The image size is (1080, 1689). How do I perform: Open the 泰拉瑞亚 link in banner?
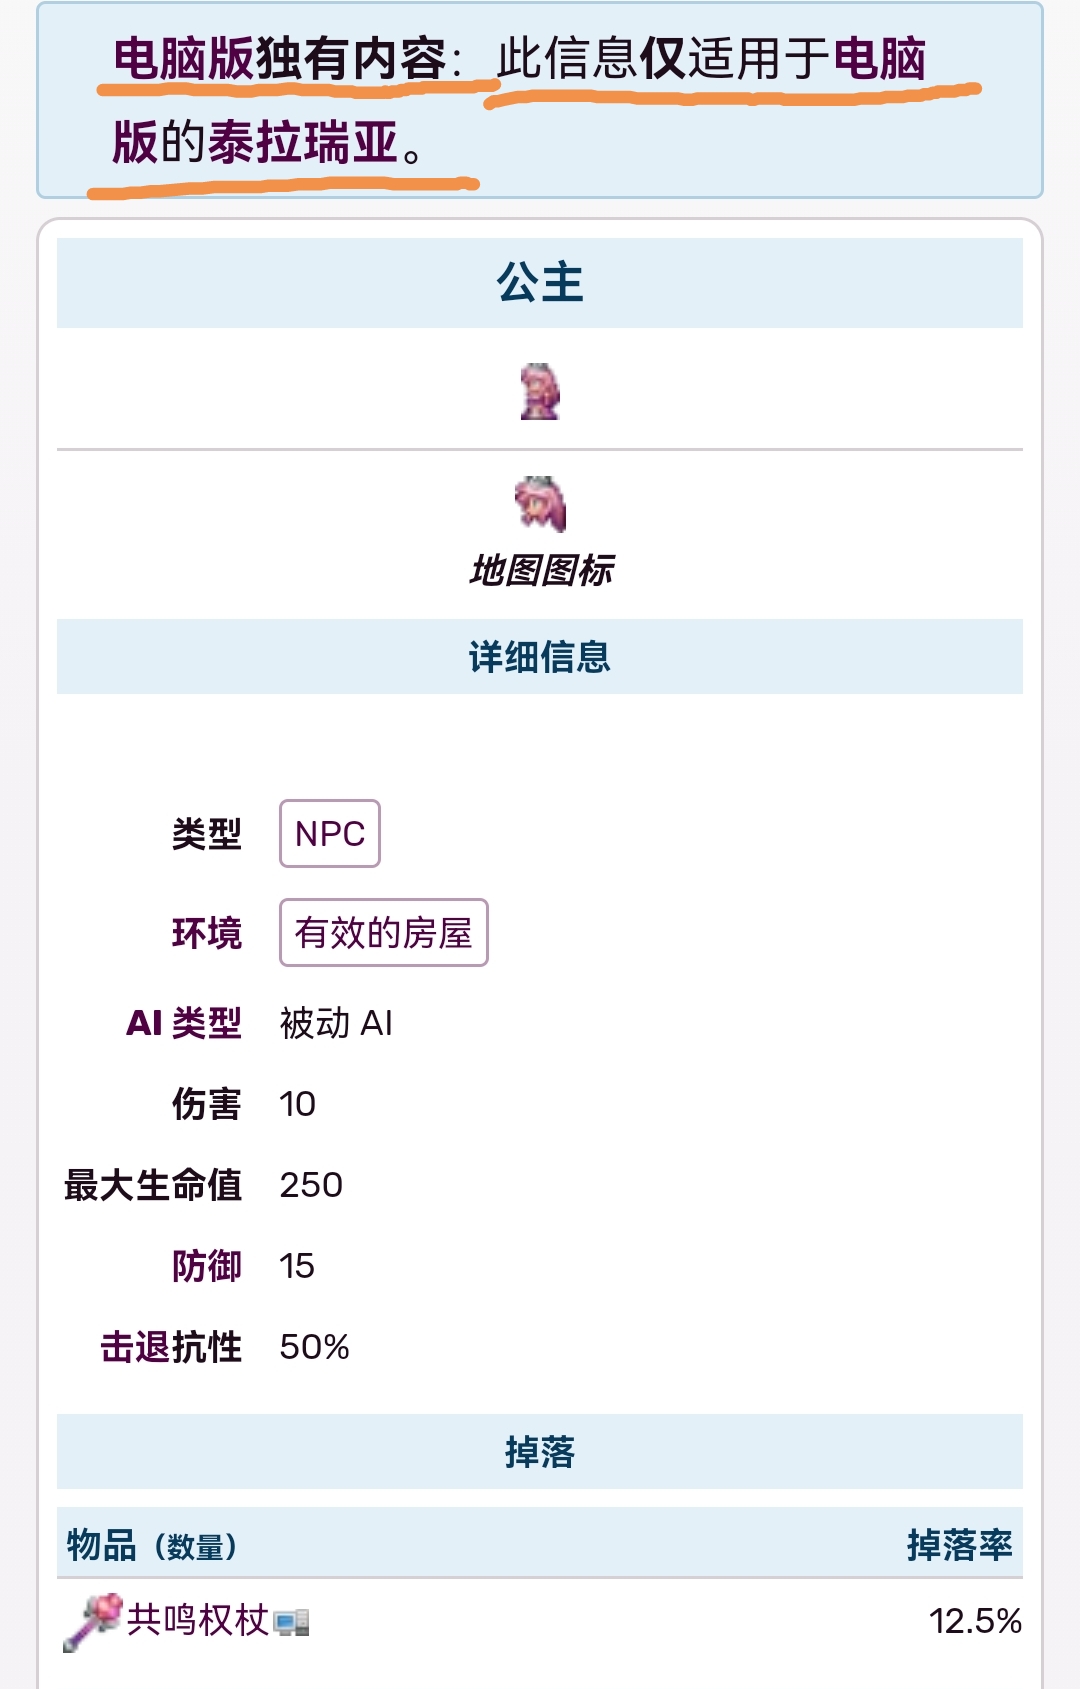304,142
